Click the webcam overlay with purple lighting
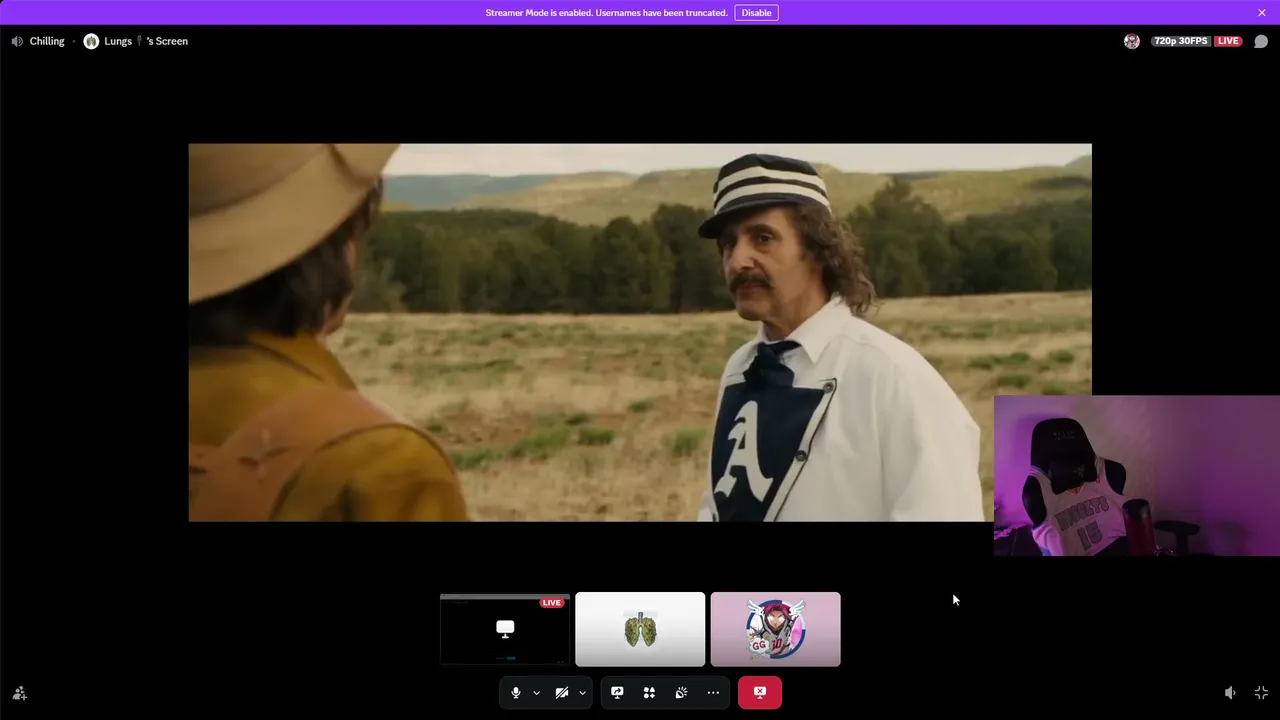This screenshot has height=720, width=1280. 1137,476
